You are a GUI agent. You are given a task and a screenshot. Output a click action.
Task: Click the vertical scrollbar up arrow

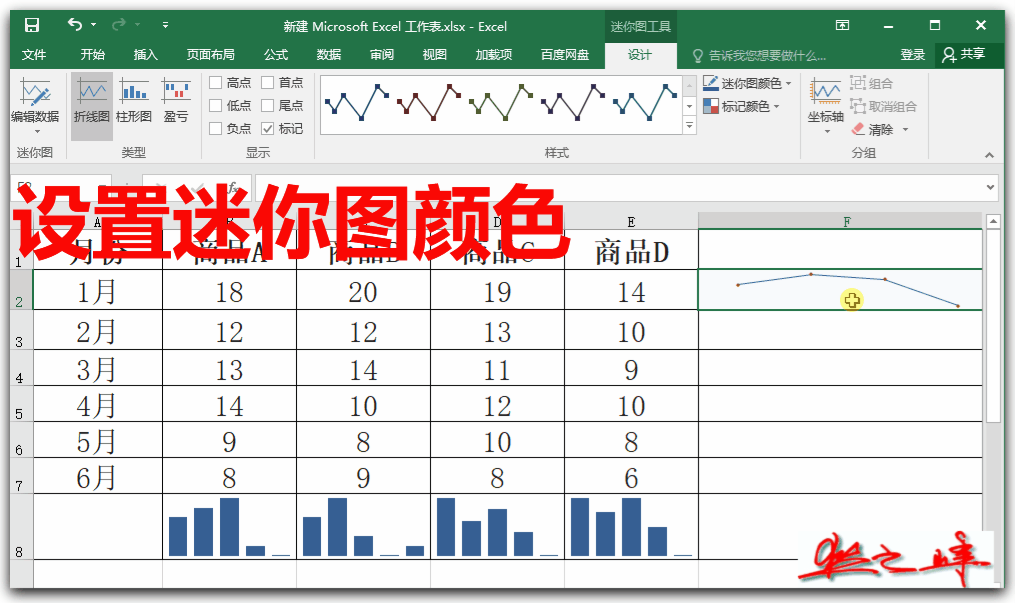(x=993, y=221)
